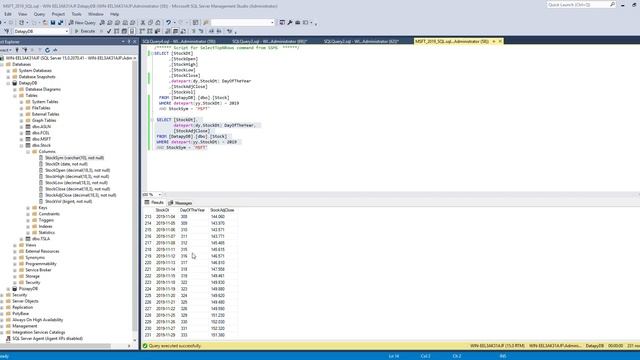Switch output to Results to Grid

pos(176,31)
